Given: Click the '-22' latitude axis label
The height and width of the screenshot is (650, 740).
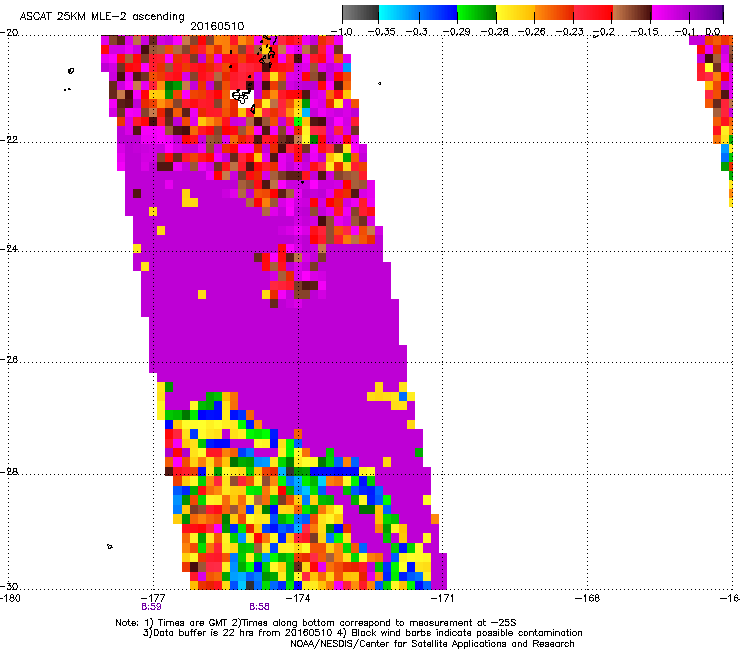Looking at the screenshot, I should coord(9,140).
